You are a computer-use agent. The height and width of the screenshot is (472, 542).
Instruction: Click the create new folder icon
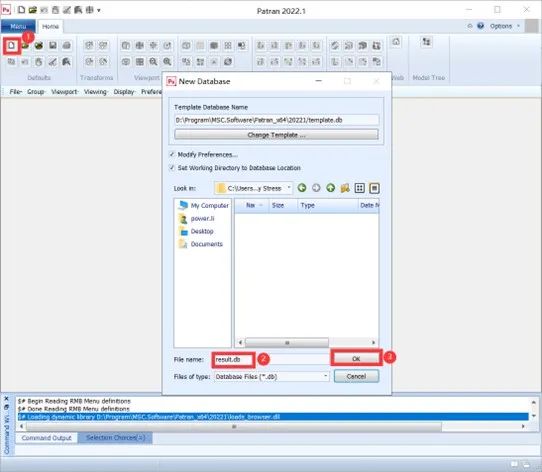[345, 188]
